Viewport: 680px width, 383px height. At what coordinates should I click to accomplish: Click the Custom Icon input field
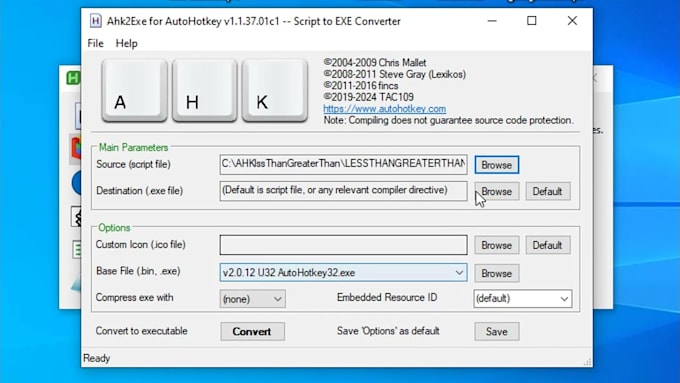coord(343,245)
